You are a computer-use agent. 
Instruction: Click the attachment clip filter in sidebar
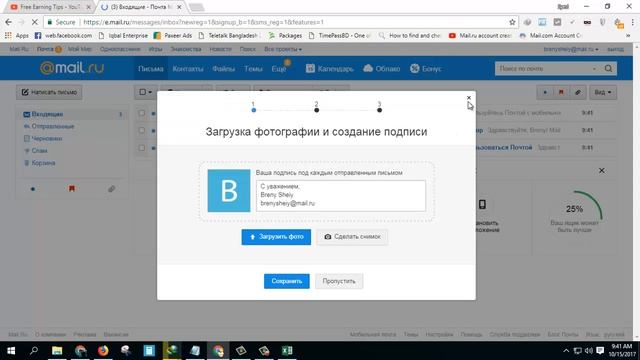111,189
